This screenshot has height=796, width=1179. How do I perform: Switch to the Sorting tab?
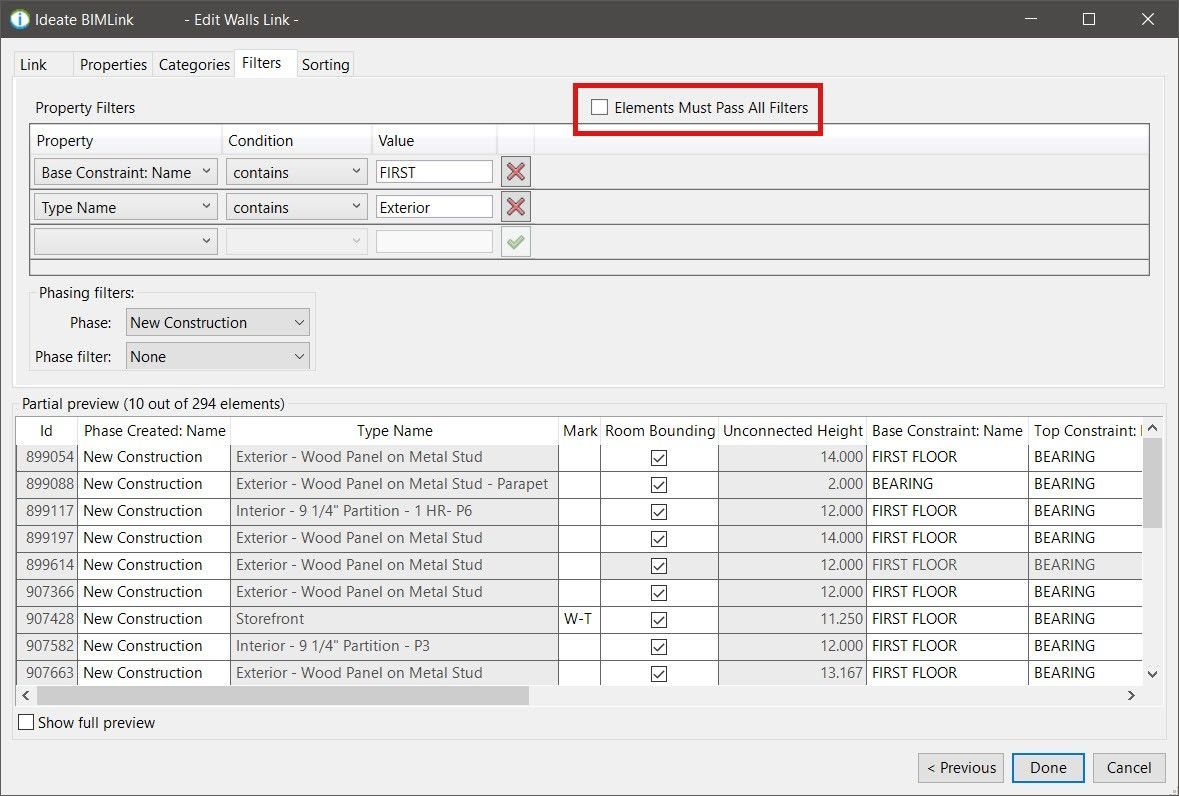point(326,65)
